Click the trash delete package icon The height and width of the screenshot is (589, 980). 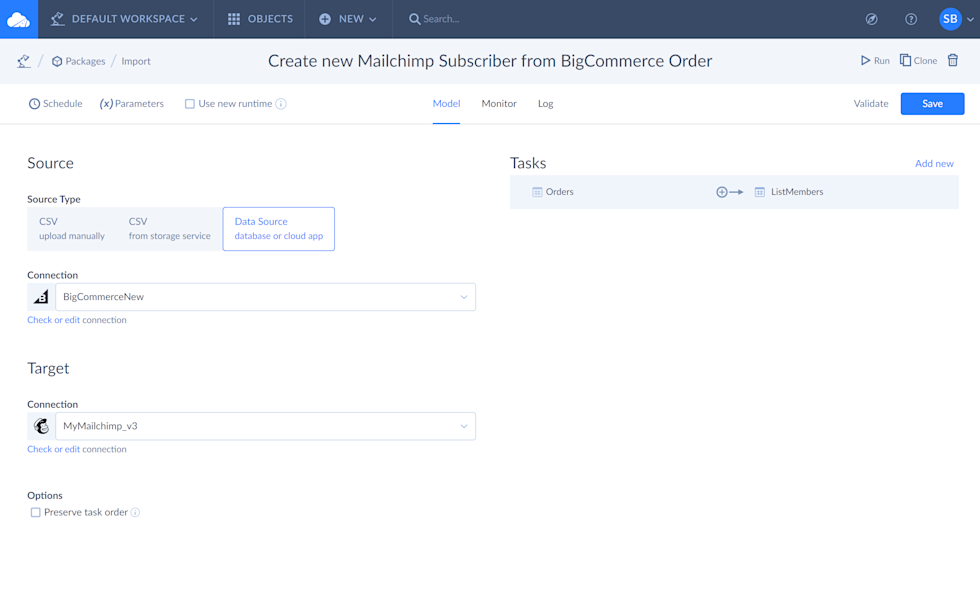(x=953, y=61)
